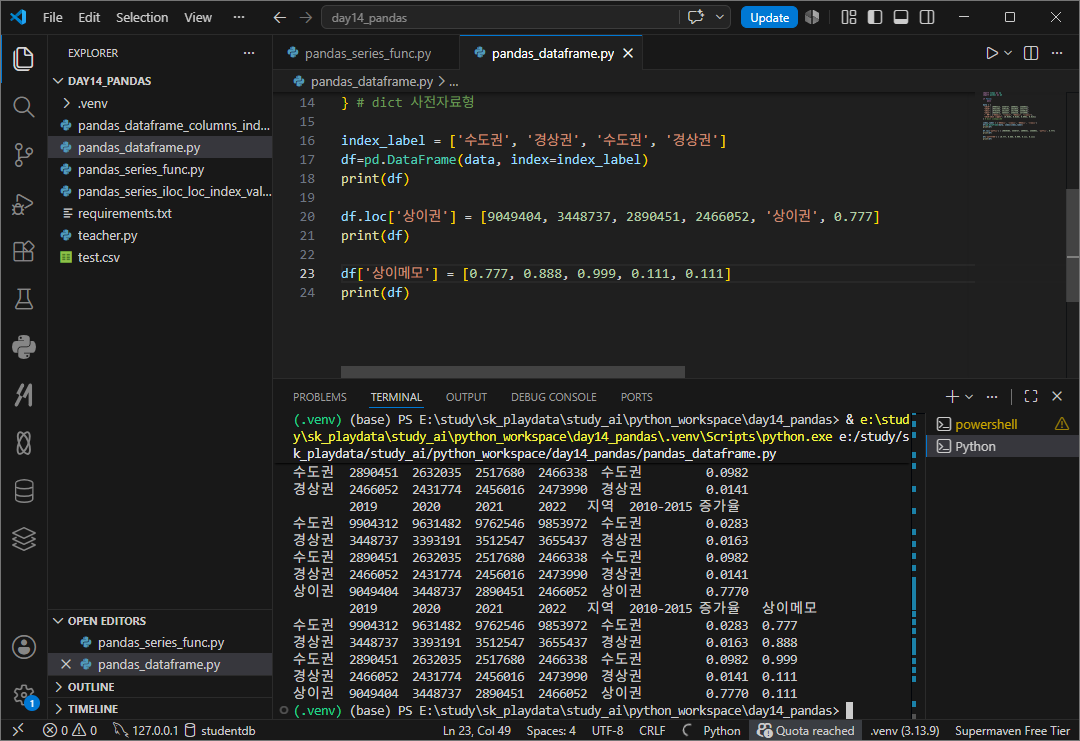Close the terminal panel

[x=1057, y=396]
